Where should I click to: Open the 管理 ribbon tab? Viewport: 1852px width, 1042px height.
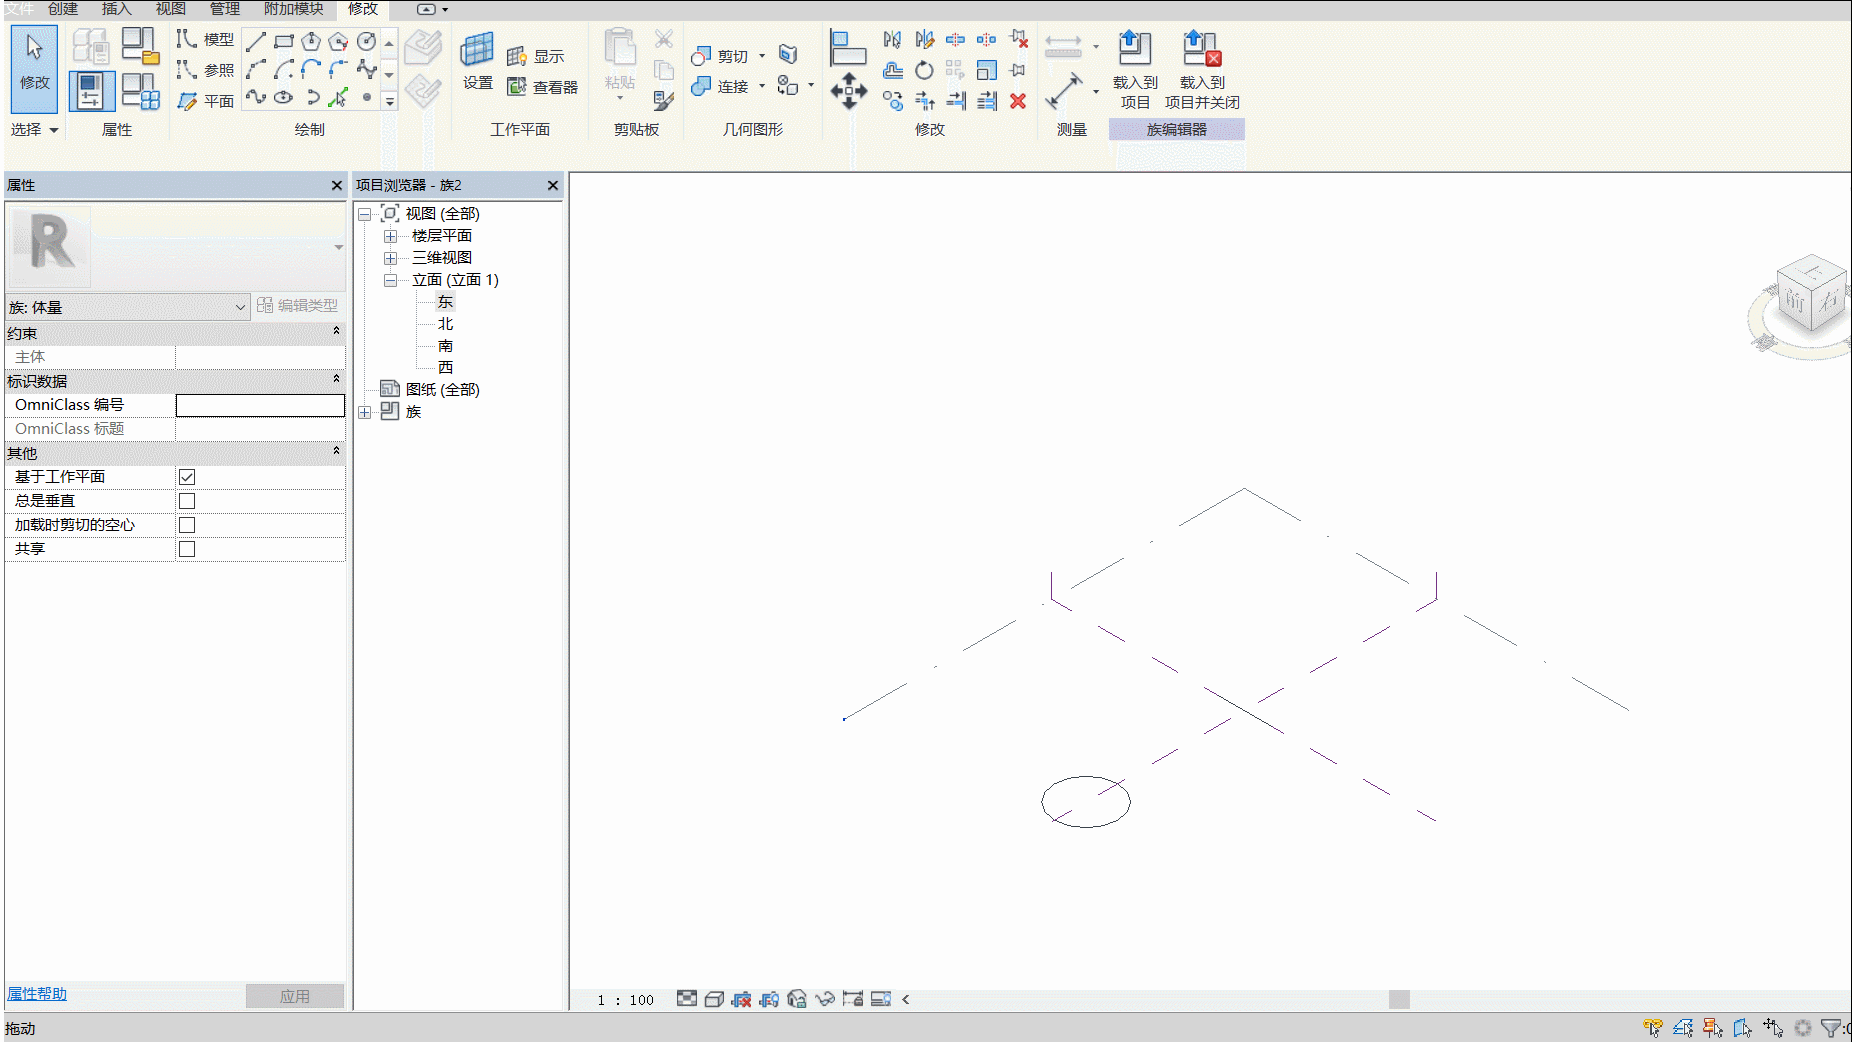tap(224, 9)
